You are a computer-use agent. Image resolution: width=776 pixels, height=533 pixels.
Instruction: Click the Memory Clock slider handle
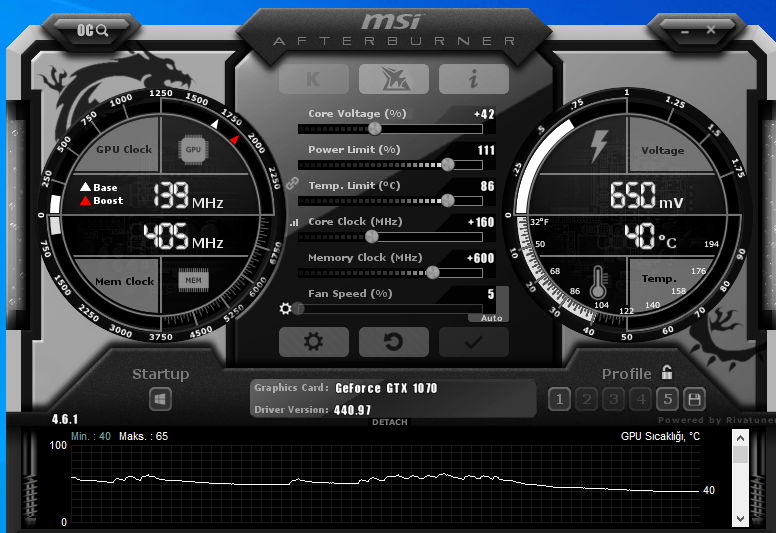point(433,273)
